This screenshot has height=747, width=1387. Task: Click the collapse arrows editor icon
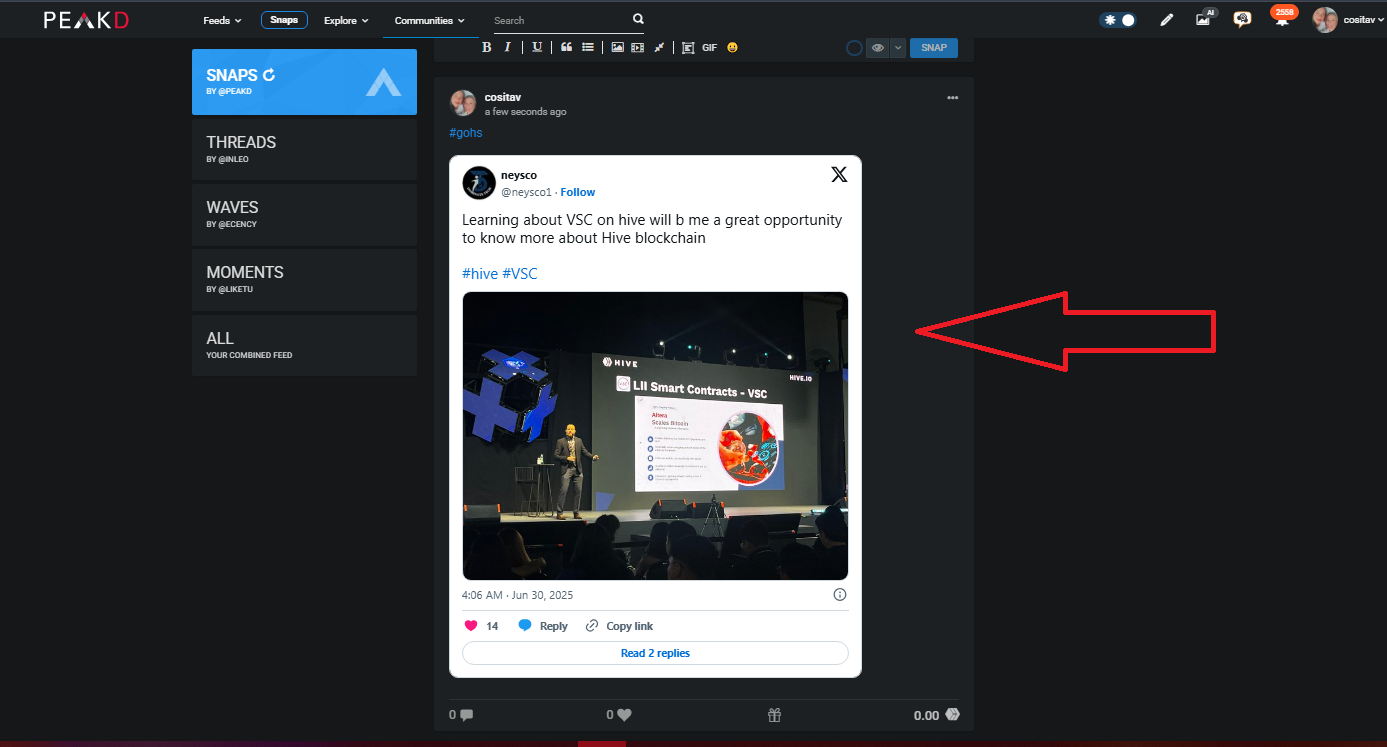tap(660, 47)
